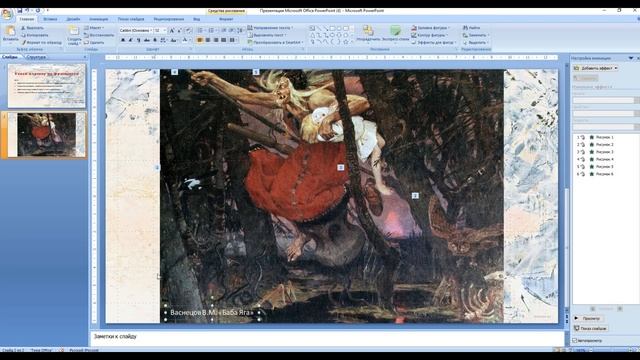The width and height of the screenshot is (640, 360).
Task: Click Select (Выделить) in editing group
Action: [x=475, y=42]
